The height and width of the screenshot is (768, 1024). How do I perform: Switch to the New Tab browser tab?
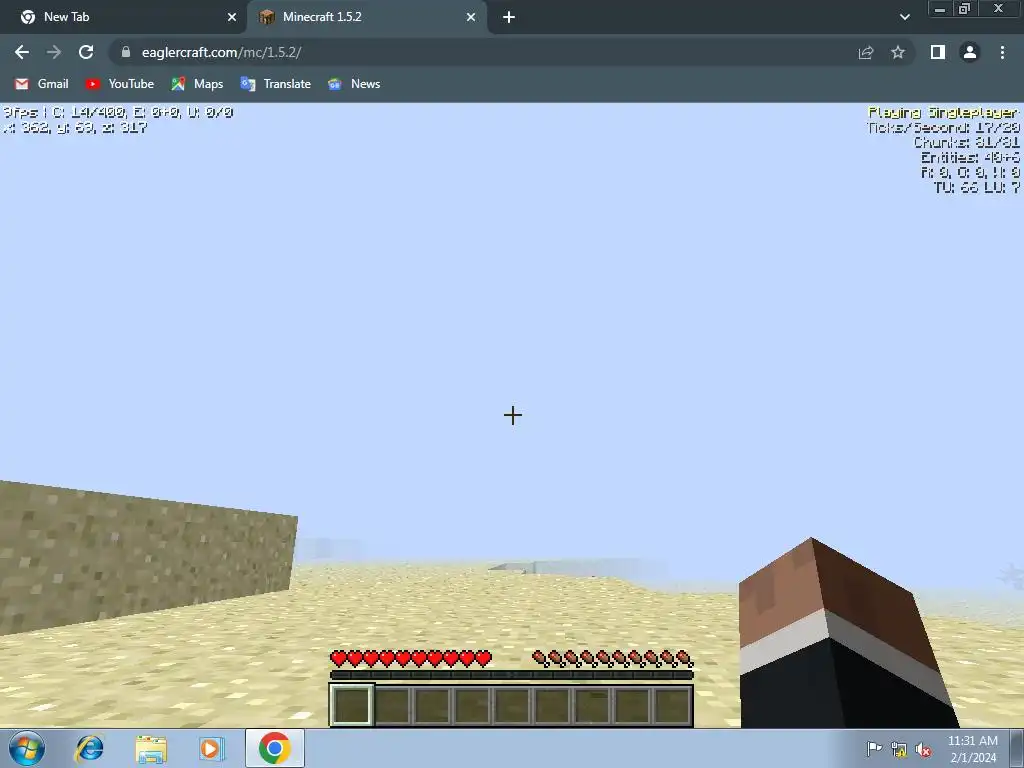pos(124,17)
